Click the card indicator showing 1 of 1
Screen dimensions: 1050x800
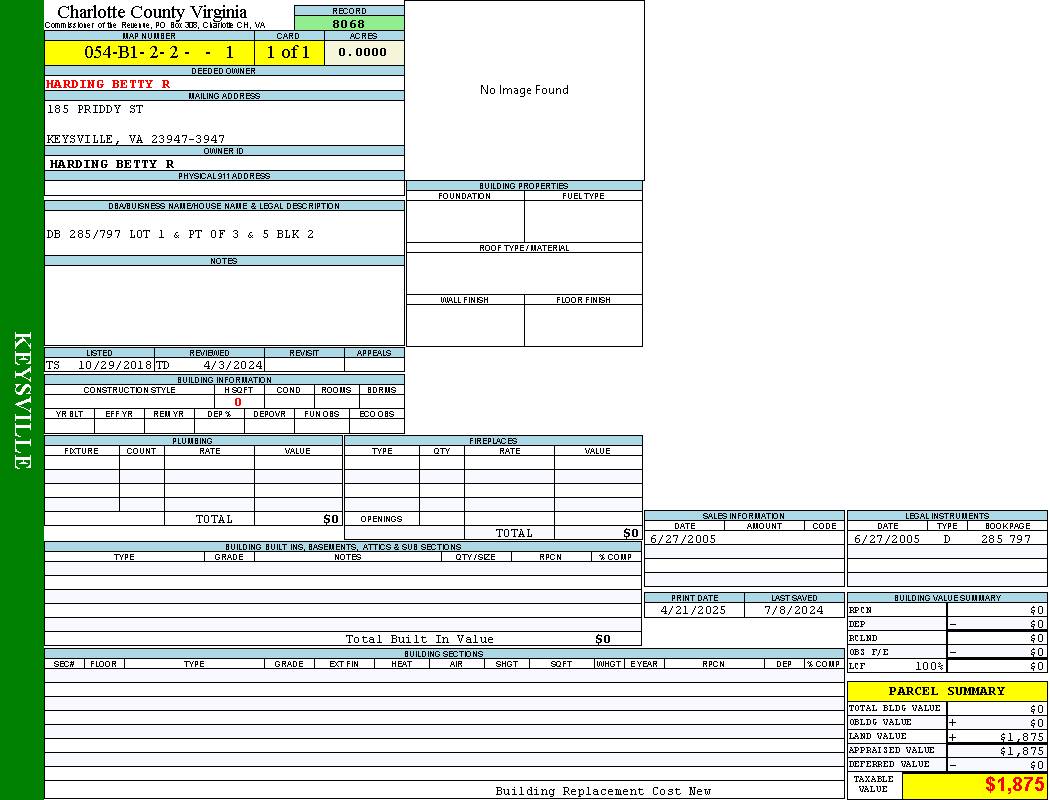click(x=288, y=52)
